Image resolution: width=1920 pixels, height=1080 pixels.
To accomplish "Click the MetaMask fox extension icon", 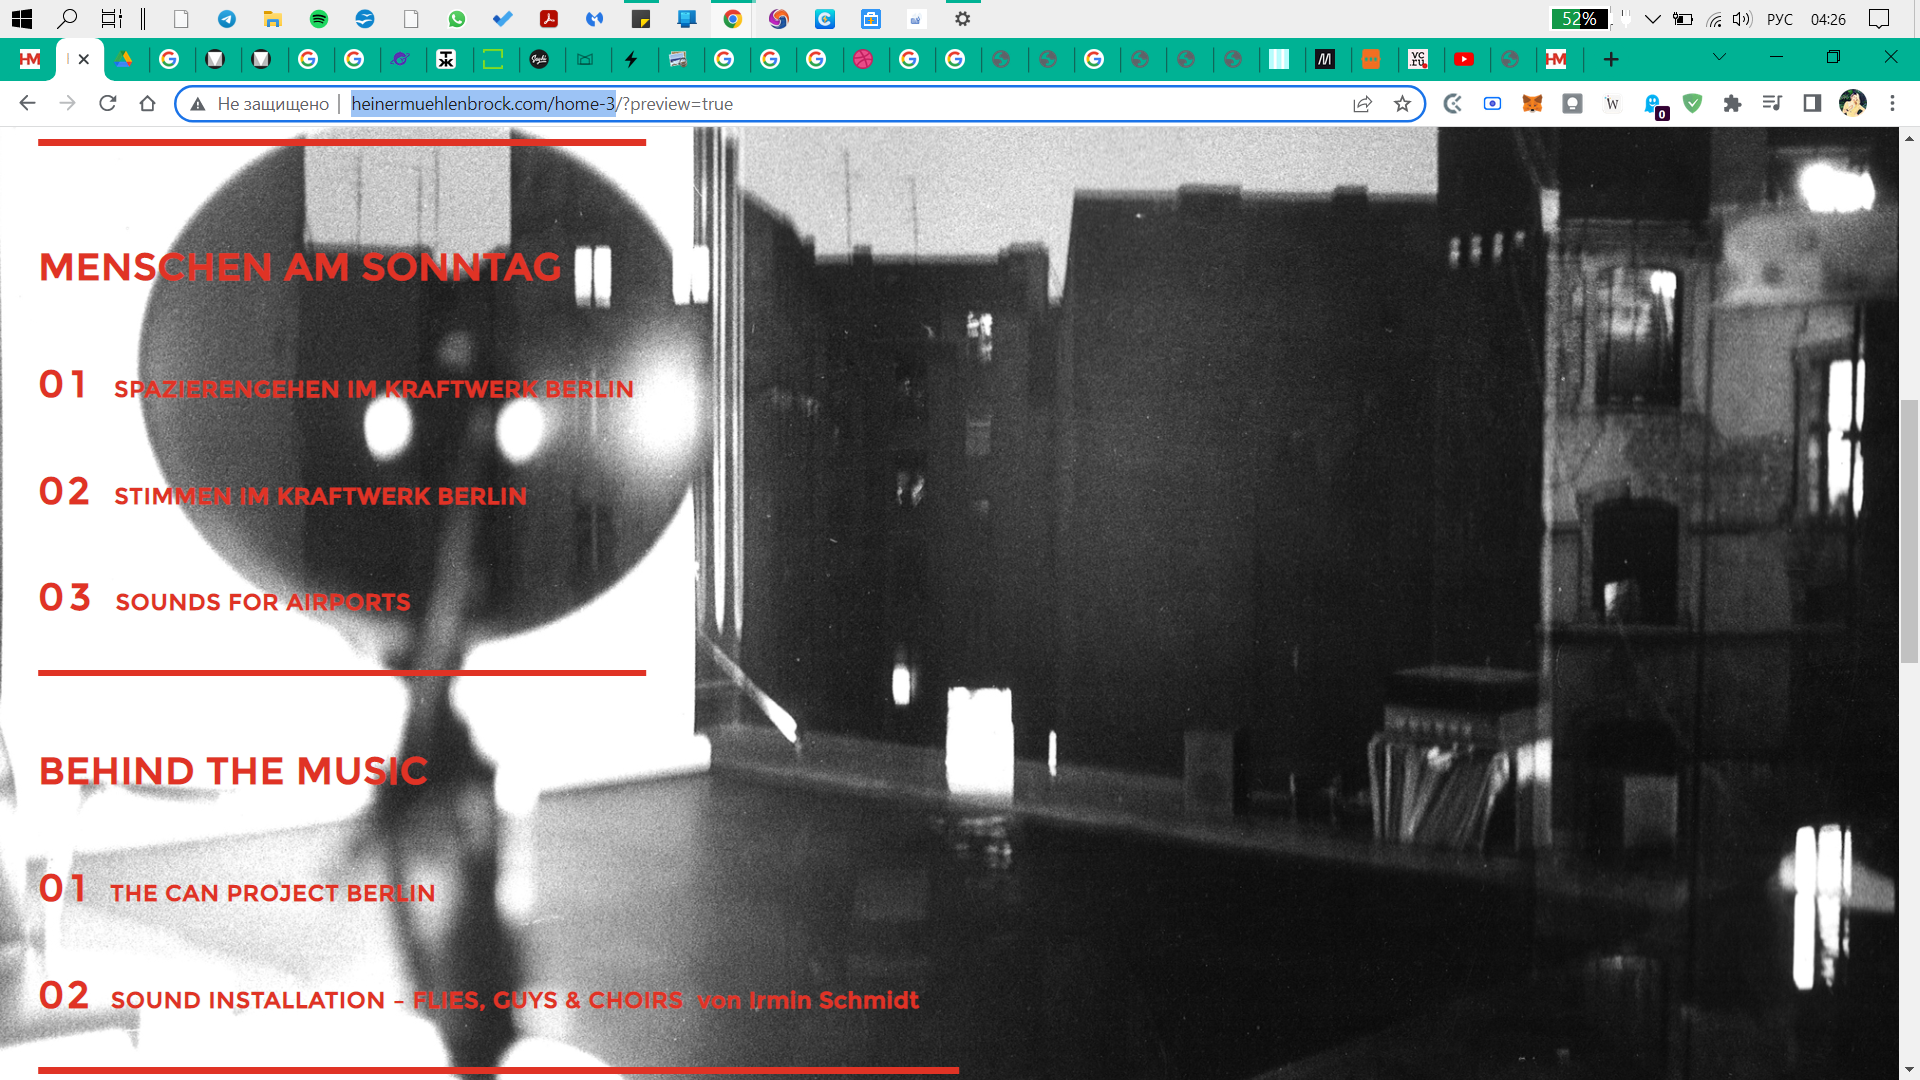I will tap(1532, 104).
